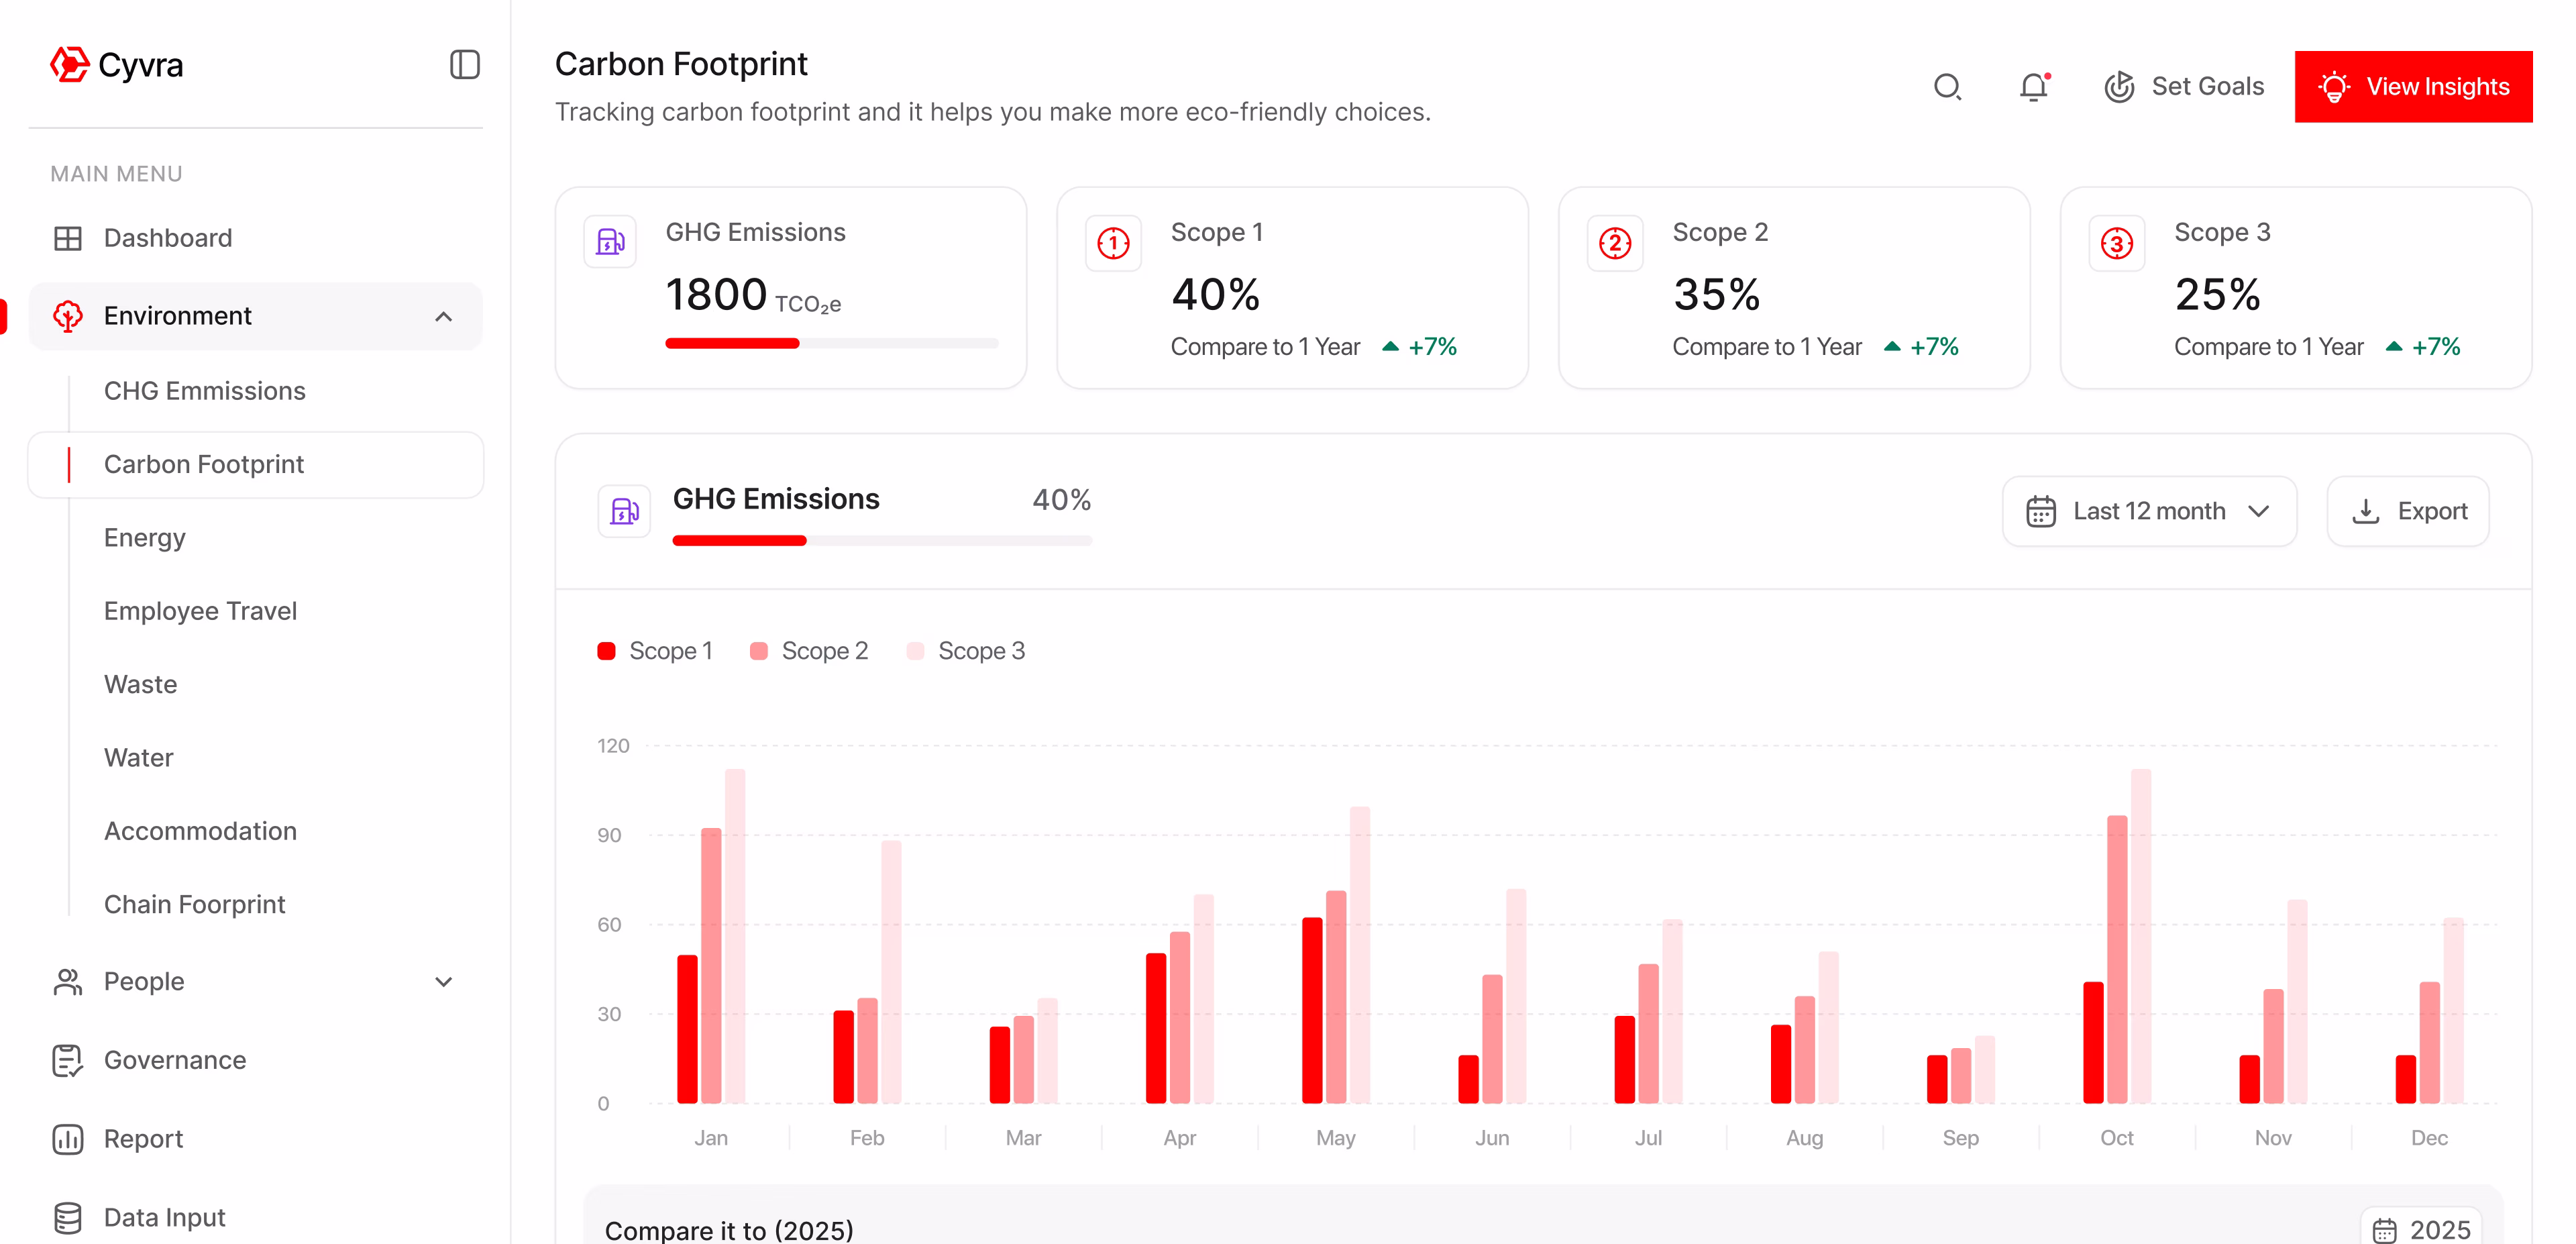2576x1244 pixels.
Task: Select Employee Travel in sidebar
Action: [200, 611]
